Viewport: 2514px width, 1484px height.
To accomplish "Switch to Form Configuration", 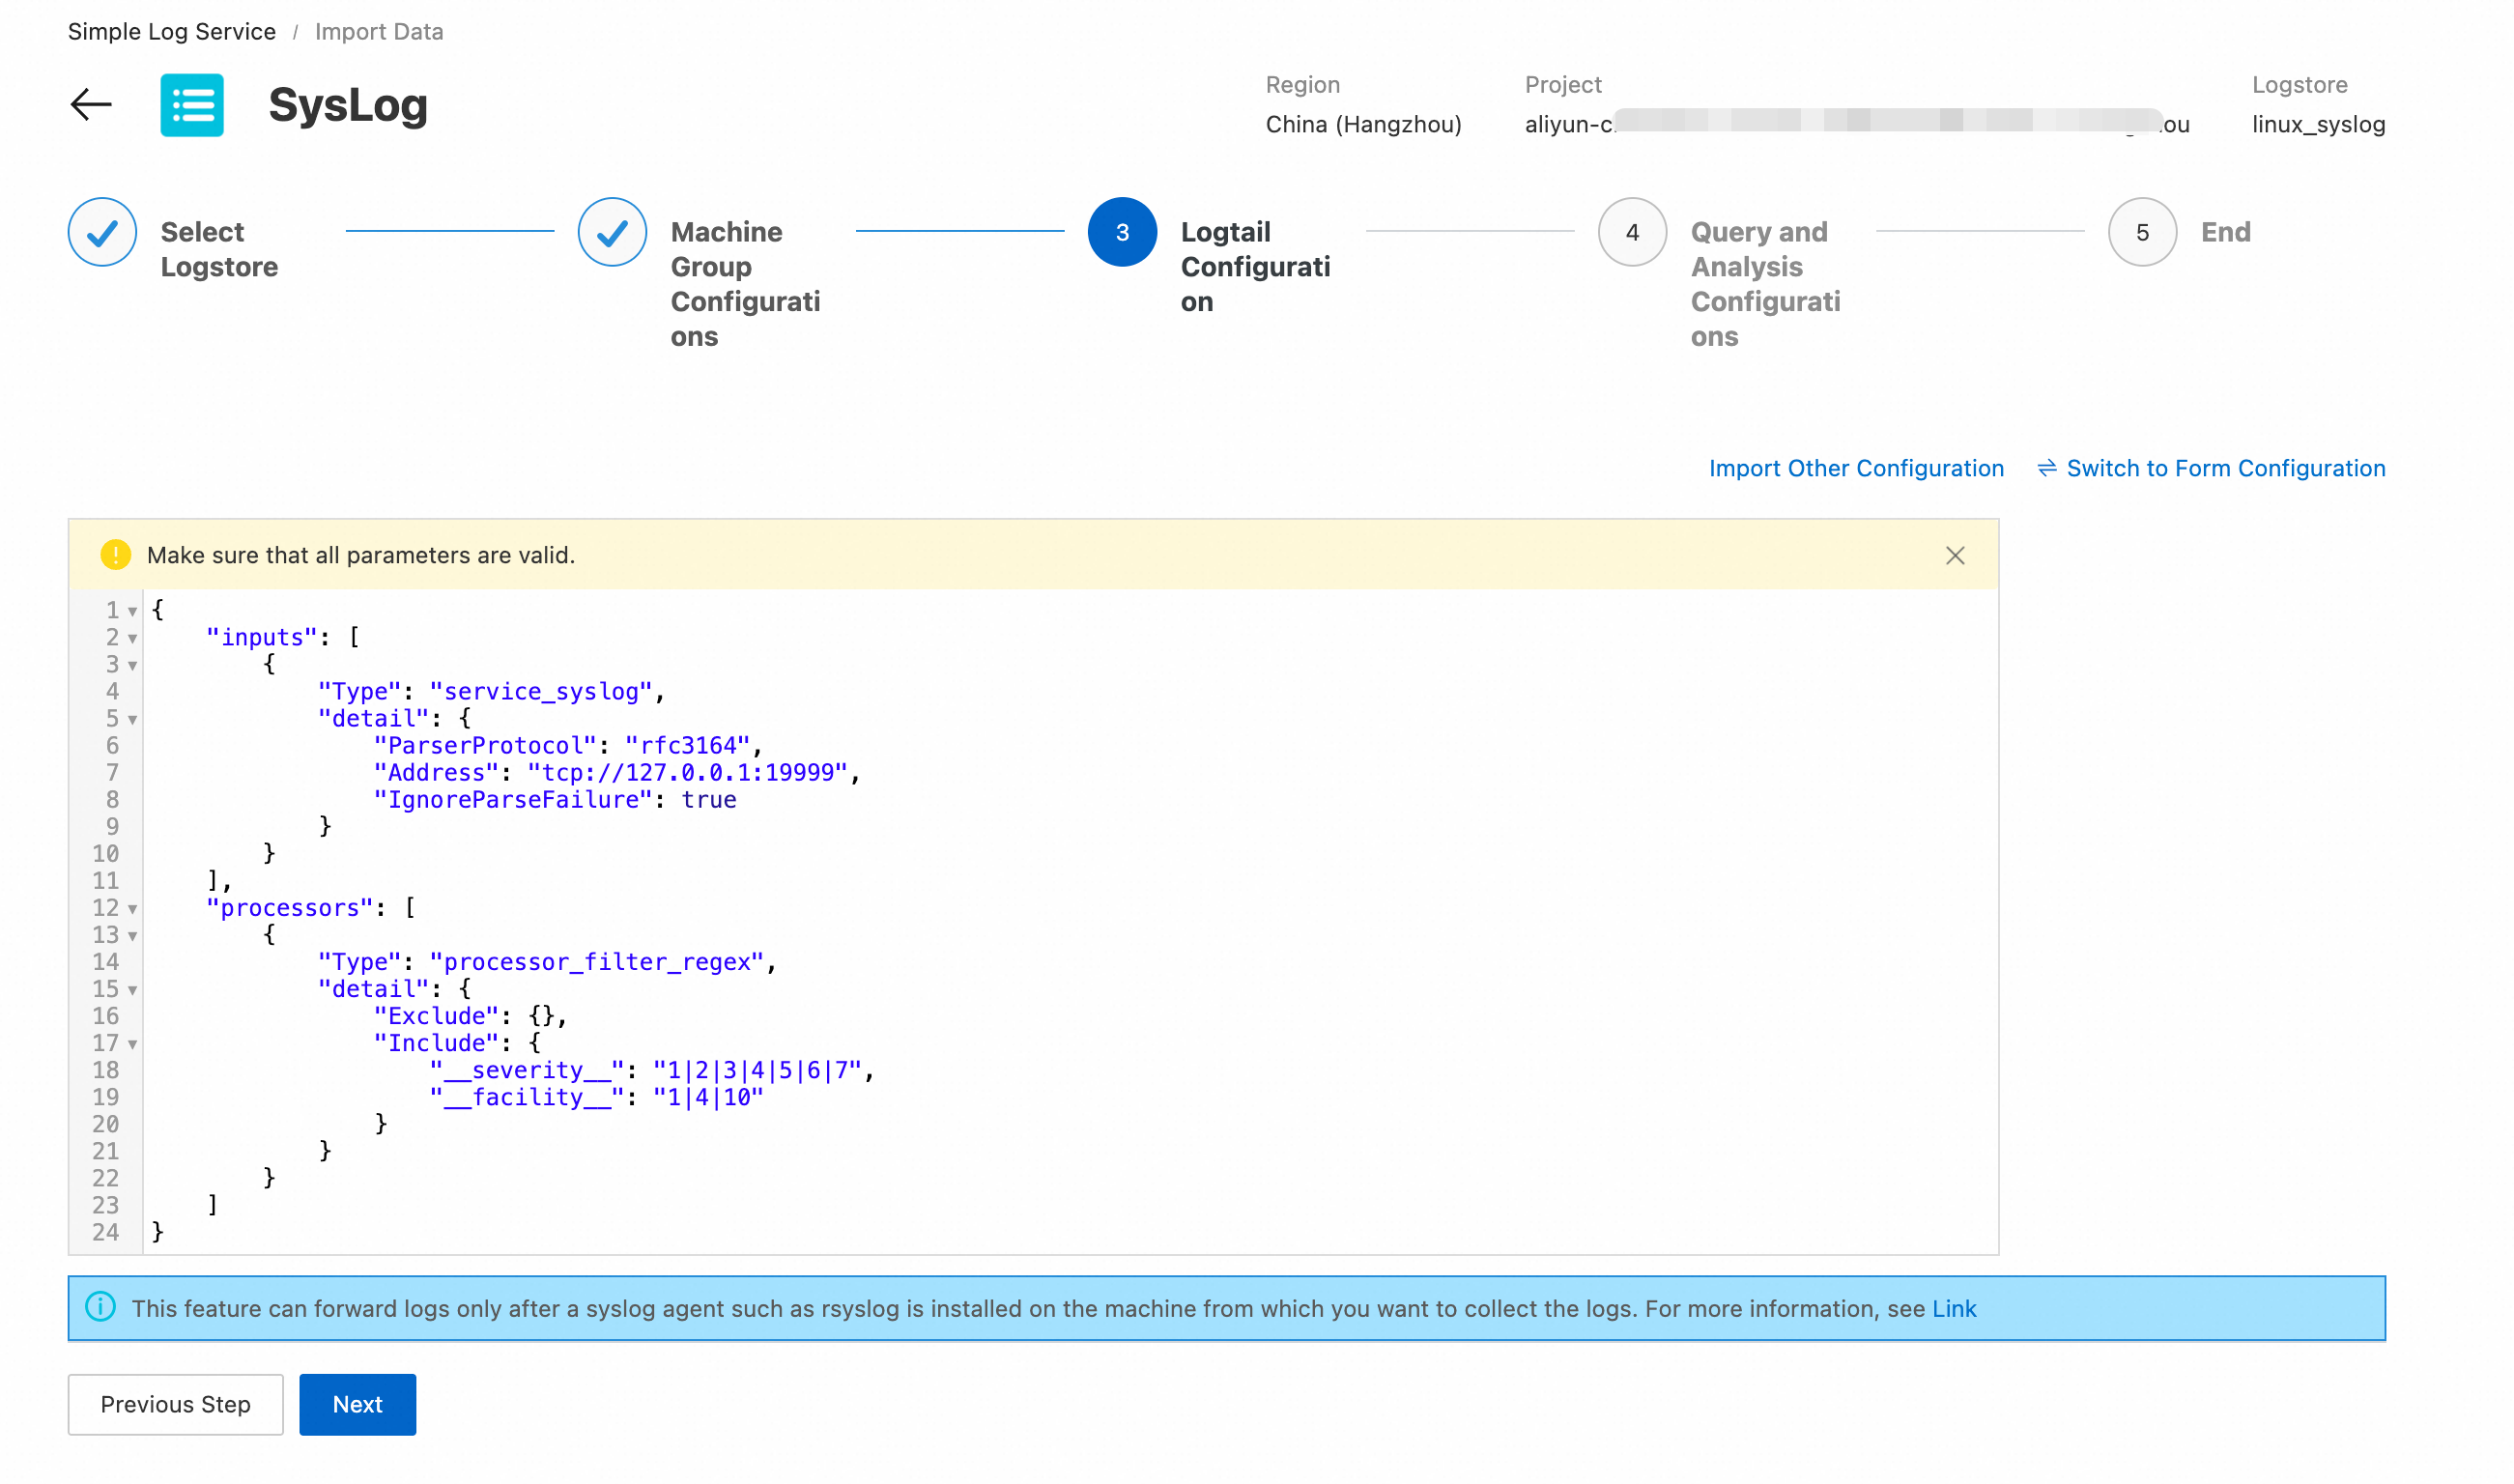I will (x=2225, y=468).
